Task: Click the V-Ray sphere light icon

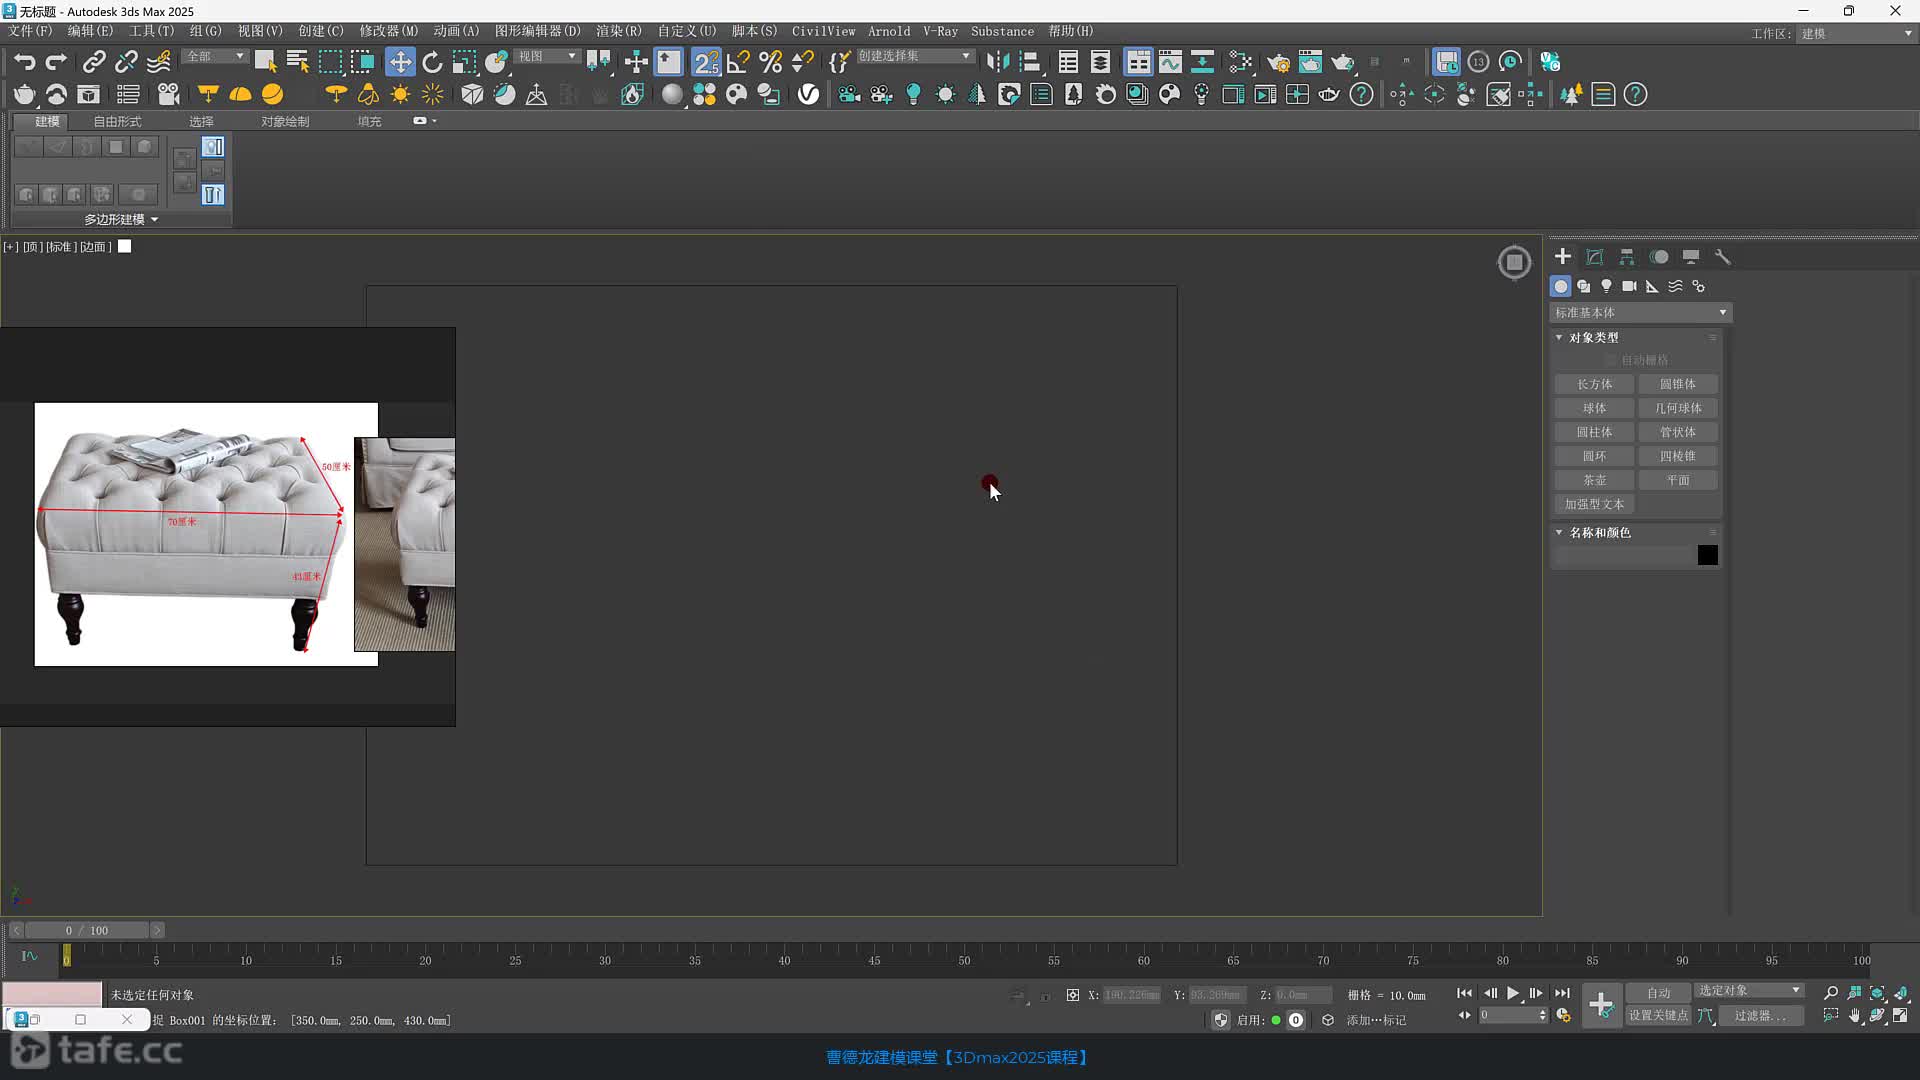Action: coord(272,94)
